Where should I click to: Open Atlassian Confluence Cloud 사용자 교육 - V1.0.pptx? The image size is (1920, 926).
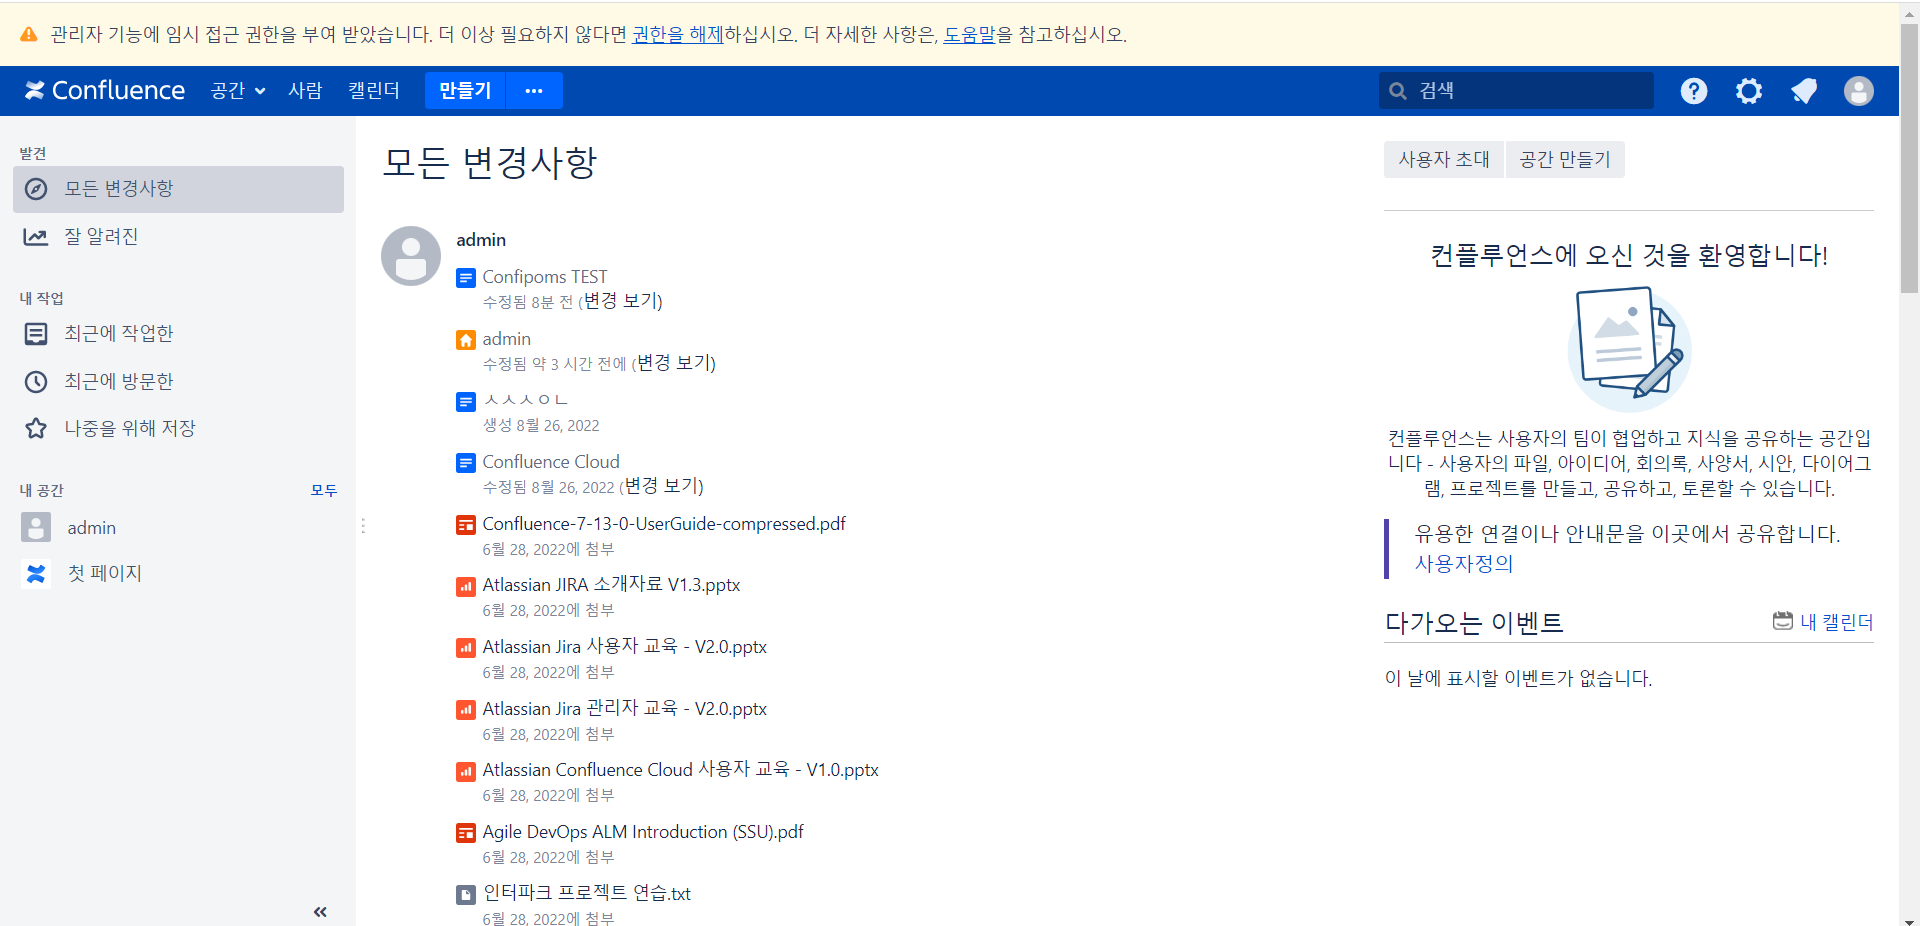click(681, 770)
